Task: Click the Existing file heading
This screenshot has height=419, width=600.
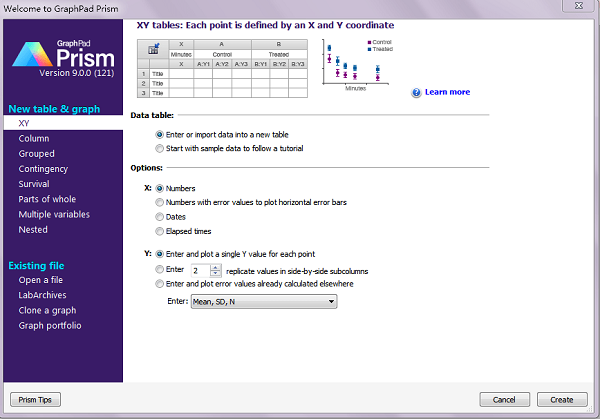Action: [x=36, y=266]
